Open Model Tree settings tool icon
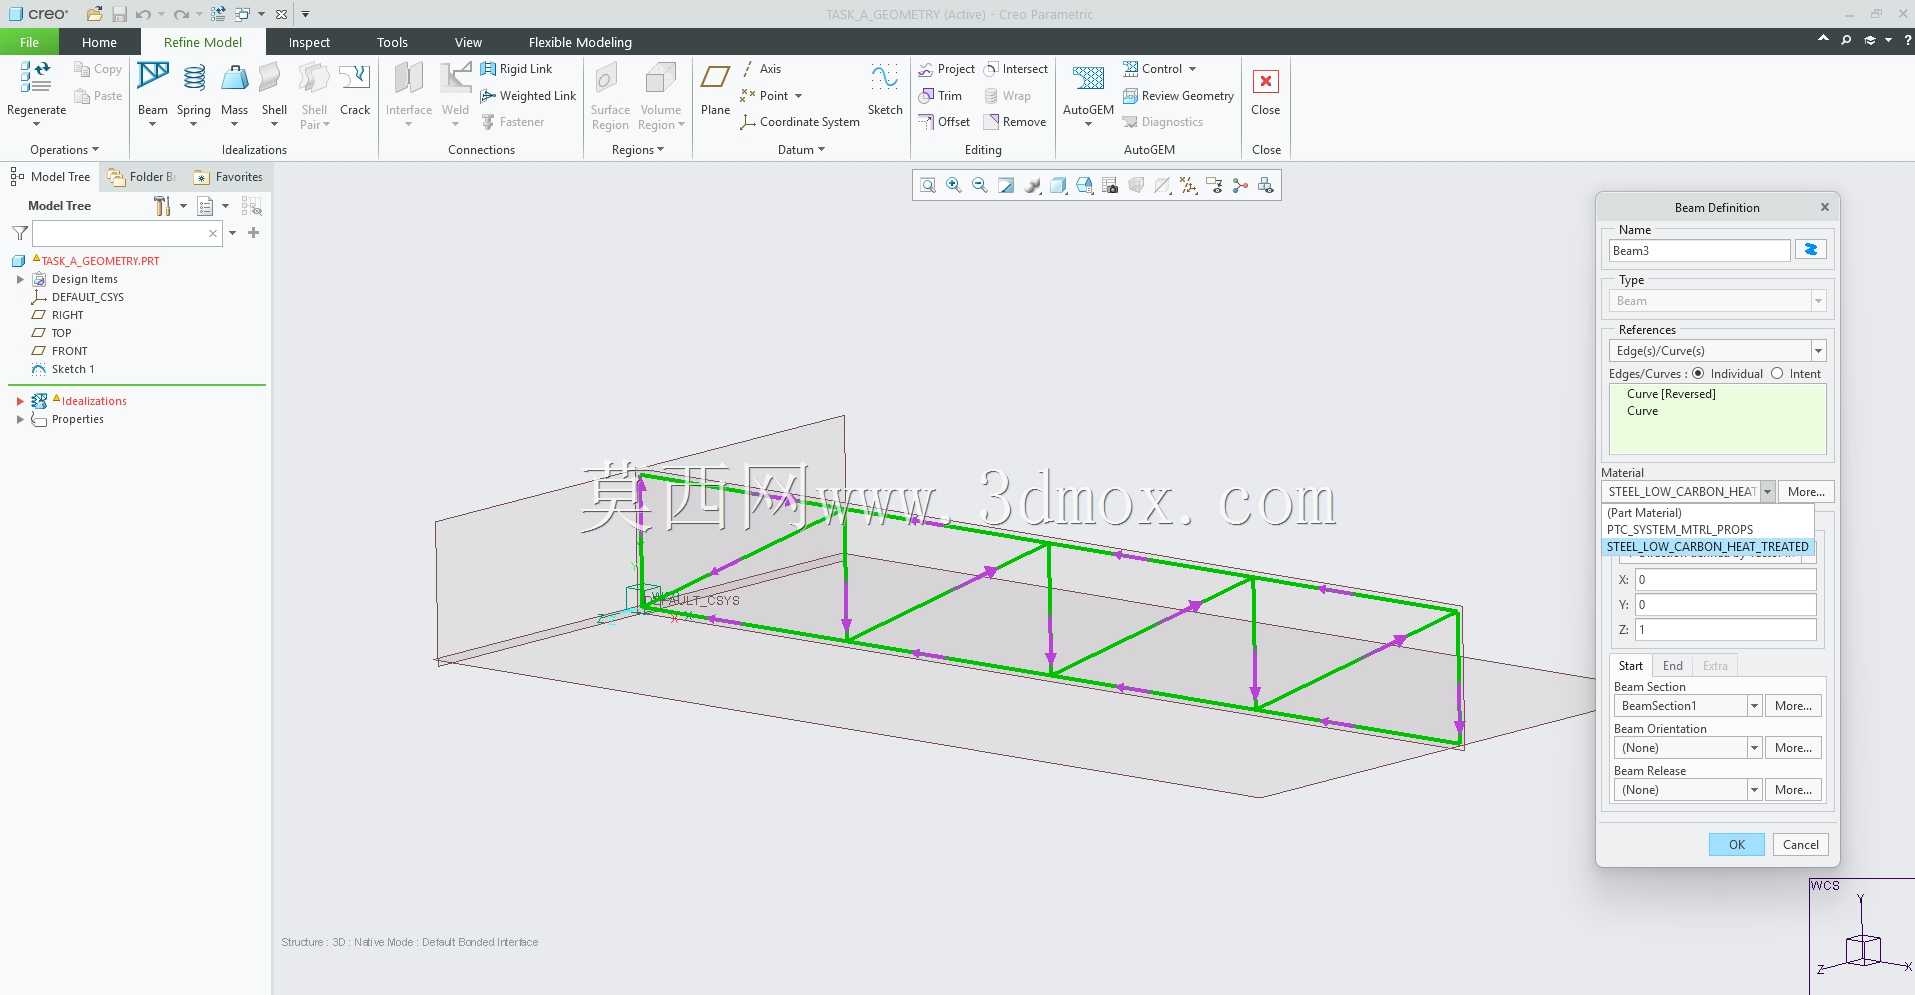The height and width of the screenshot is (995, 1915). click(x=162, y=206)
